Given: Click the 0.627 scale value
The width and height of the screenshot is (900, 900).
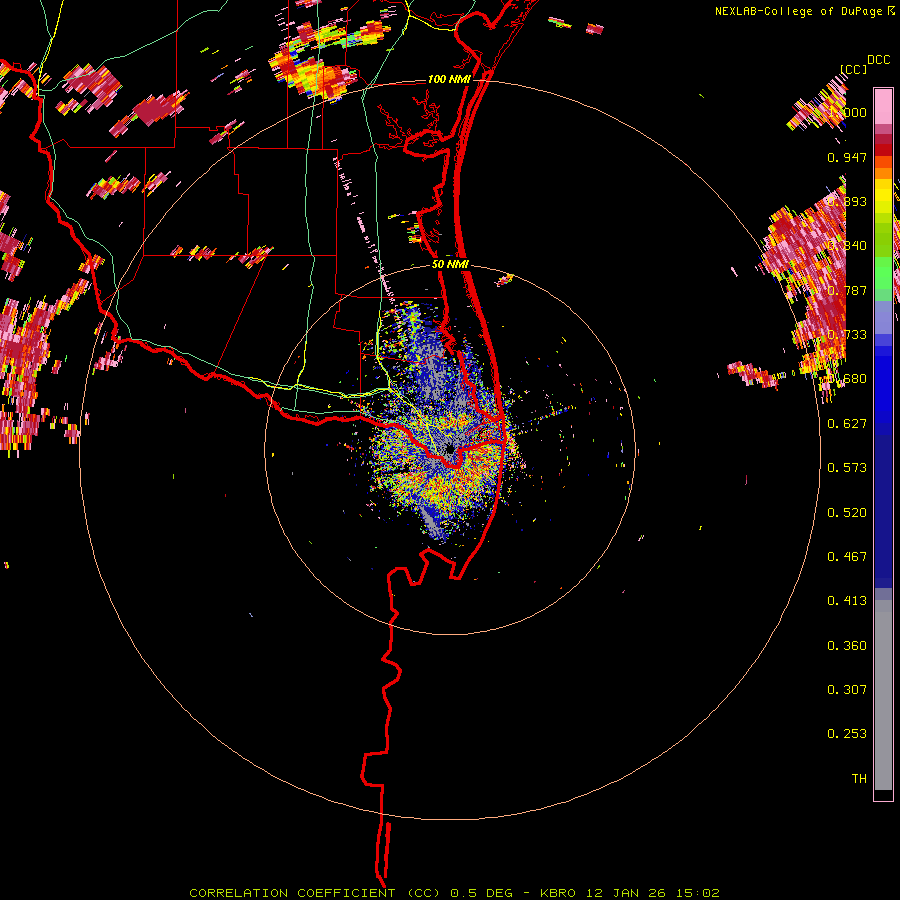Looking at the screenshot, I should point(847,424).
